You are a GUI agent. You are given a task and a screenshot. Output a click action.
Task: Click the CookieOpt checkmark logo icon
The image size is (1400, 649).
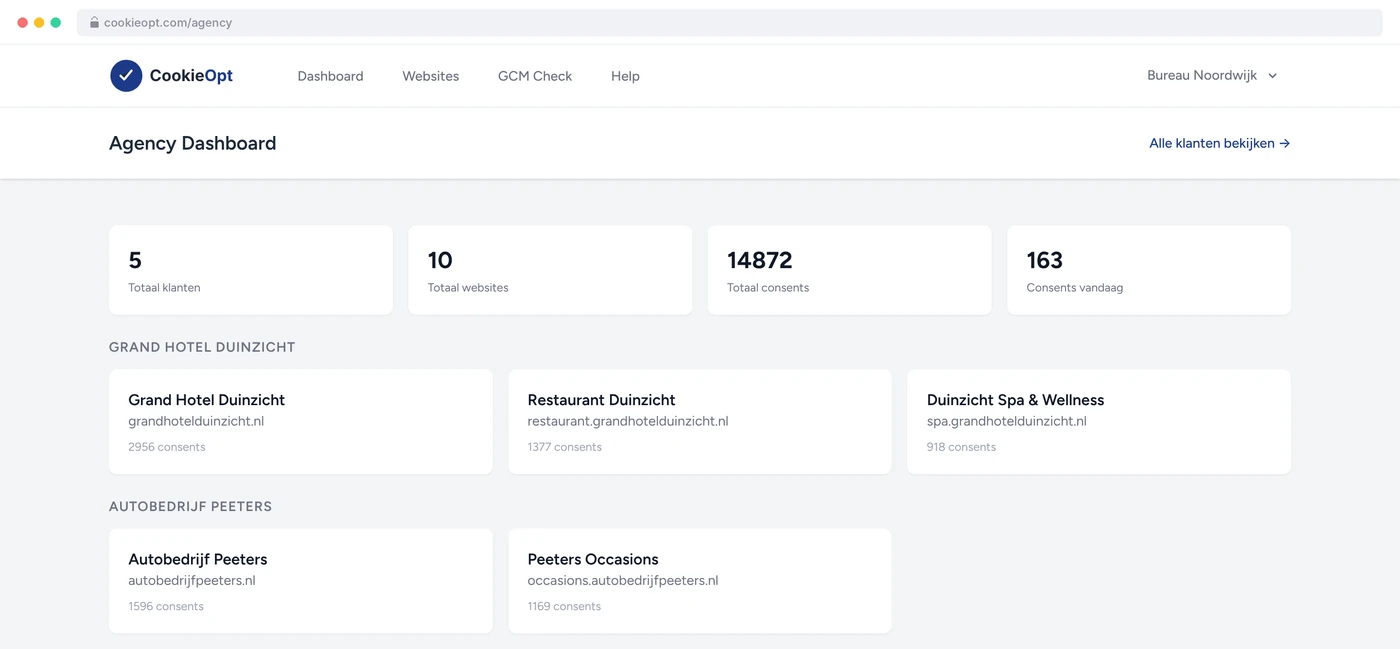126,76
